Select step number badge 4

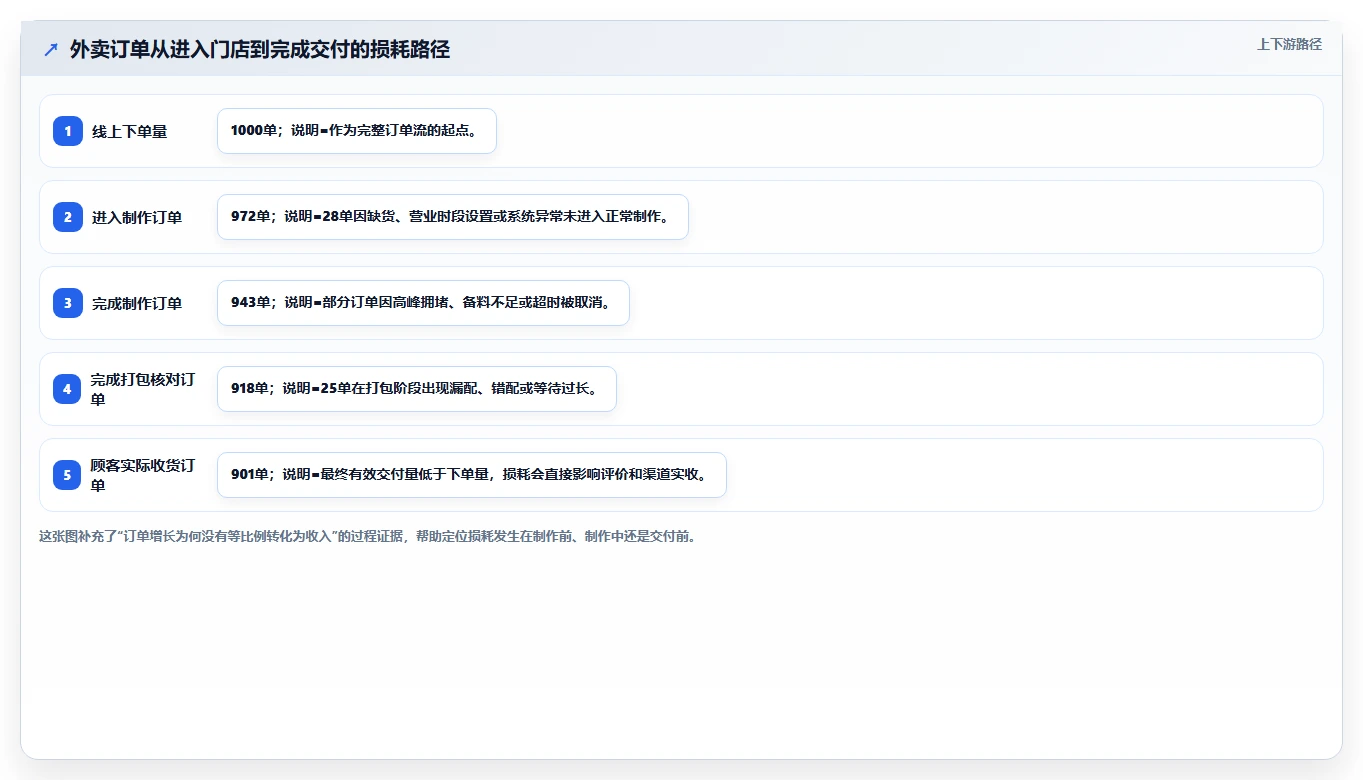tap(68, 389)
